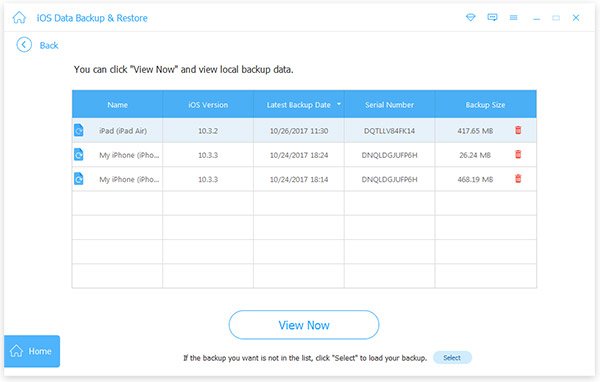
Task: Click the iOS Version column header
Action: [x=208, y=104]
